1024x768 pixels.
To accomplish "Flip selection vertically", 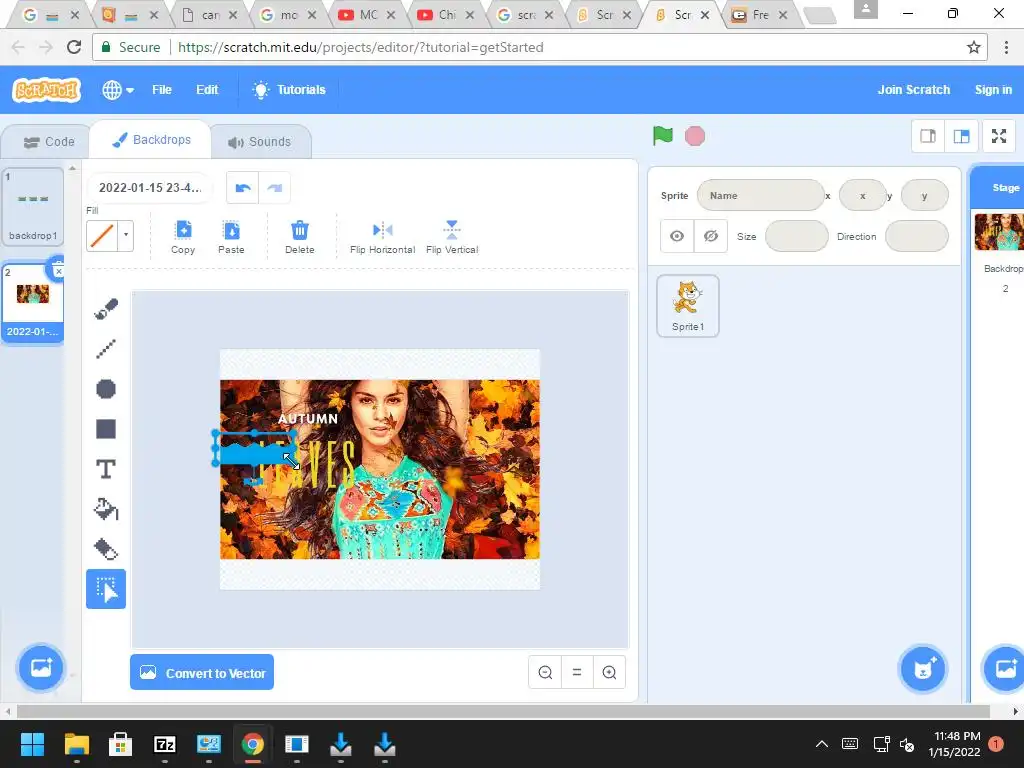I will (452, 237).
